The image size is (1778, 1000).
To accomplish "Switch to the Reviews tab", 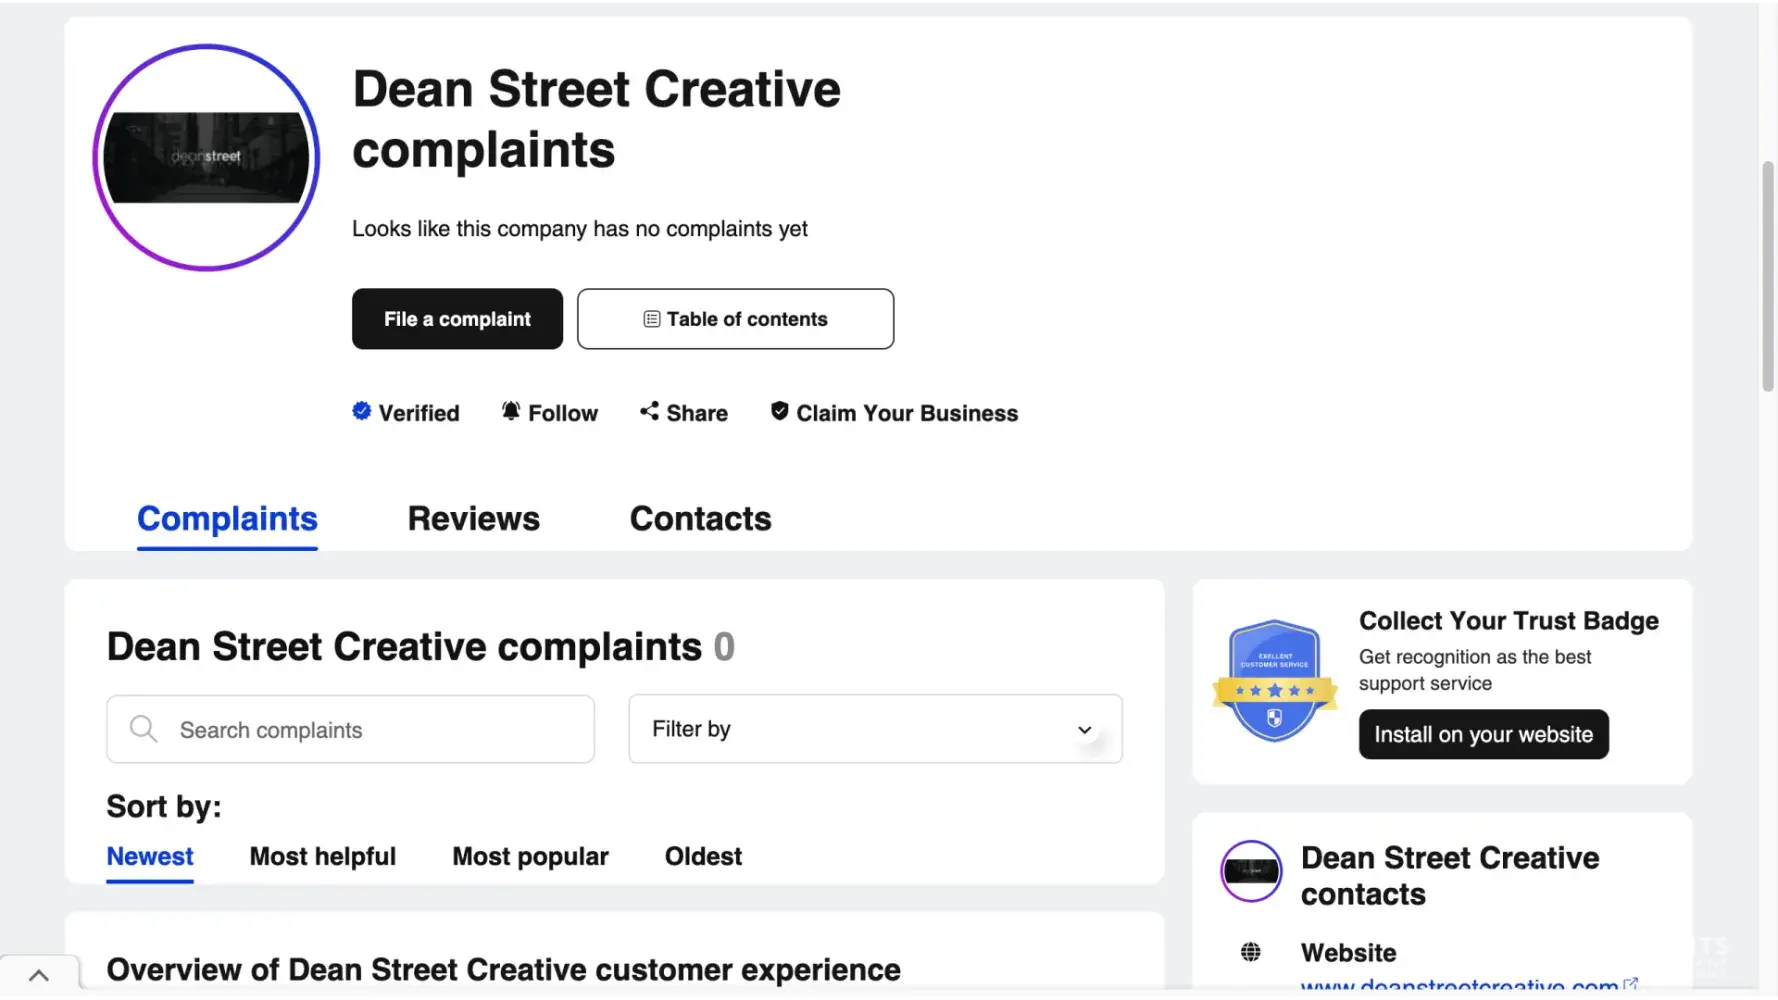I will coord(473,519).
